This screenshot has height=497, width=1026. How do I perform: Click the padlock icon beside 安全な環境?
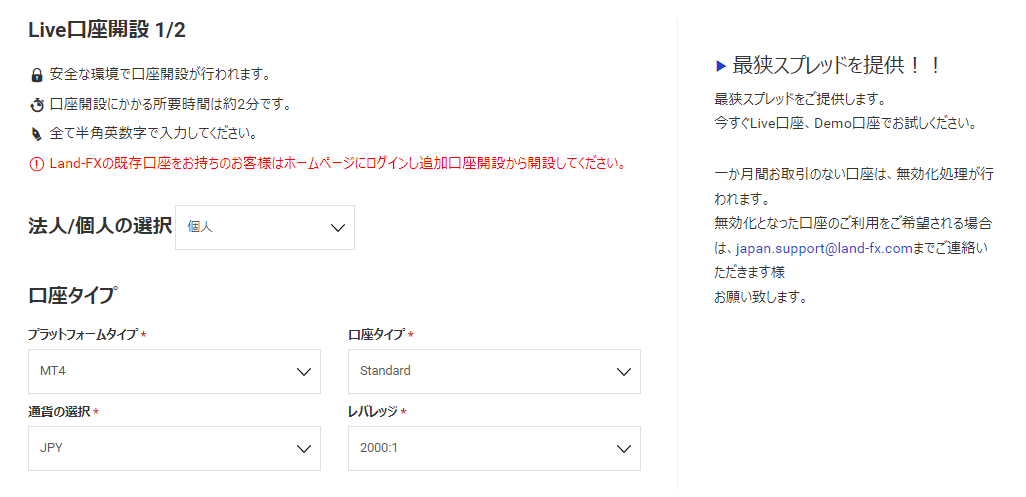37,75
